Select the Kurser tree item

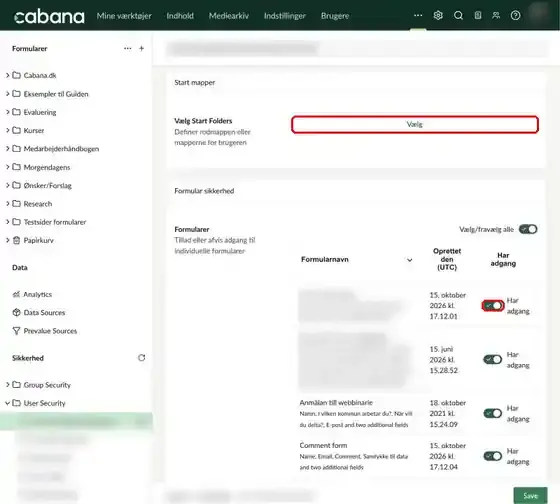(34, 130)
